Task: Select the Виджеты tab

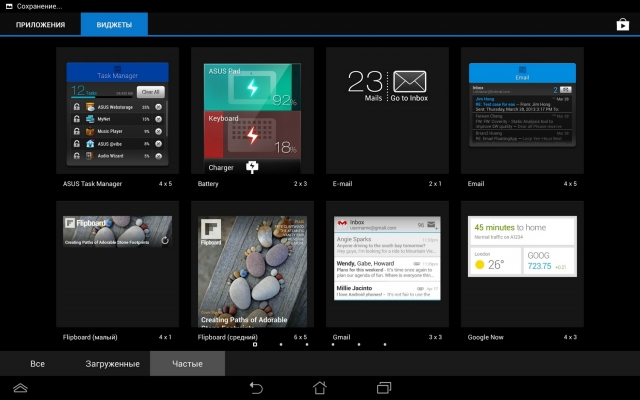Action: click(x=113, y=24)
